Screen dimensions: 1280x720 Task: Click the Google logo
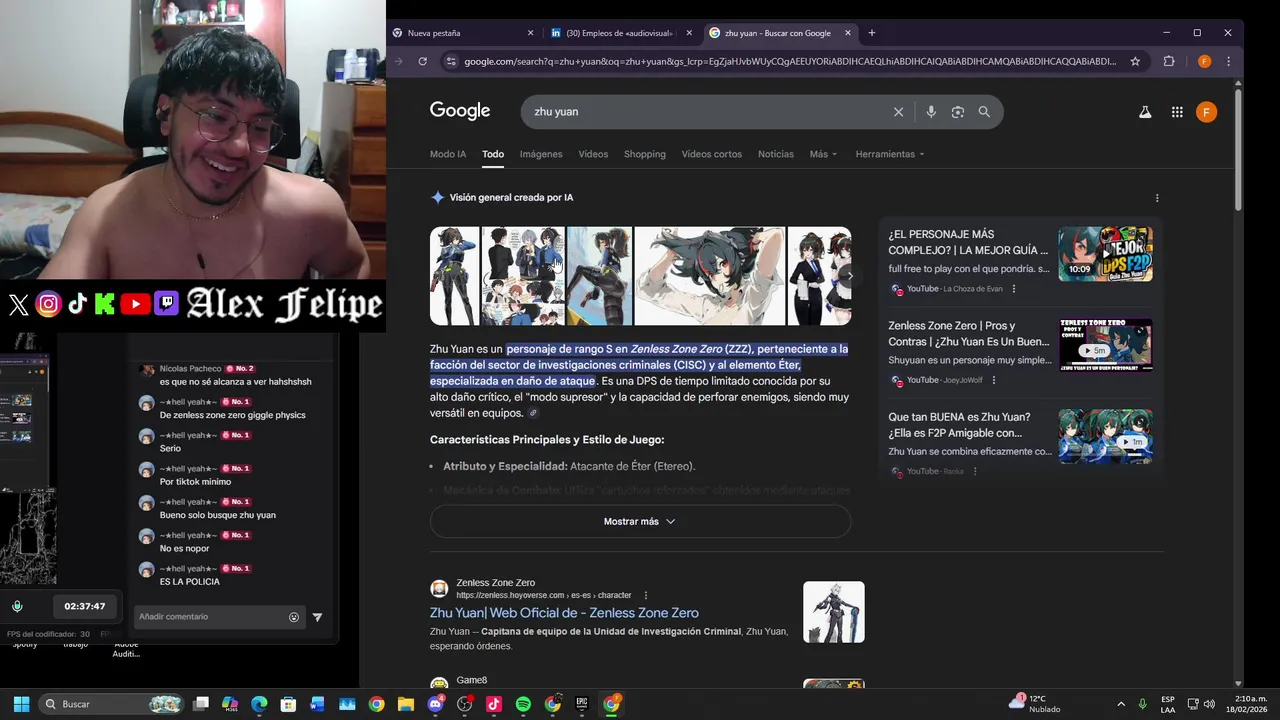[x=460, y=111]
